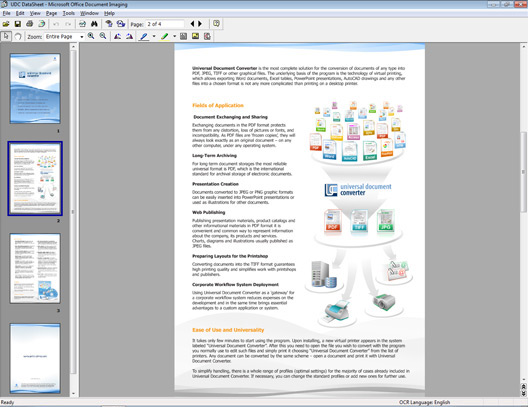
Task: Rotate page left with the rotate icon
Action: [117, 36]
